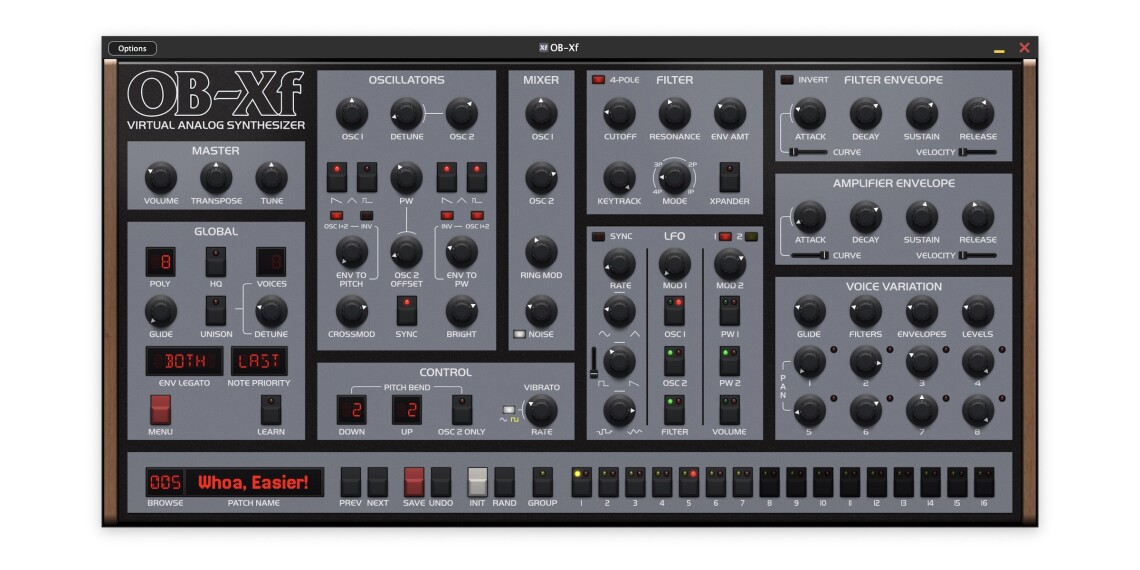Open the red Menu button
The width and height of the screenshot is (1140, 570).
pos(160,409)
